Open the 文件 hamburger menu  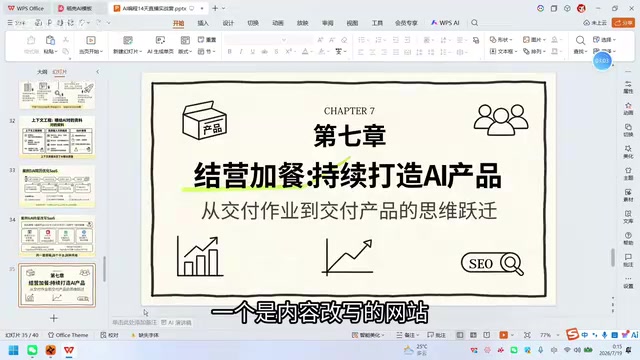click(x=16, y=23)
